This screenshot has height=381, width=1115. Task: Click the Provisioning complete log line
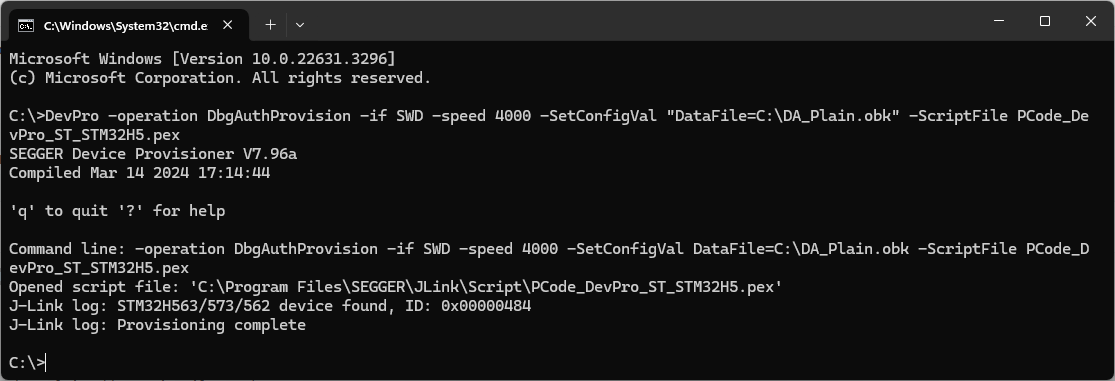click(157, 325)
